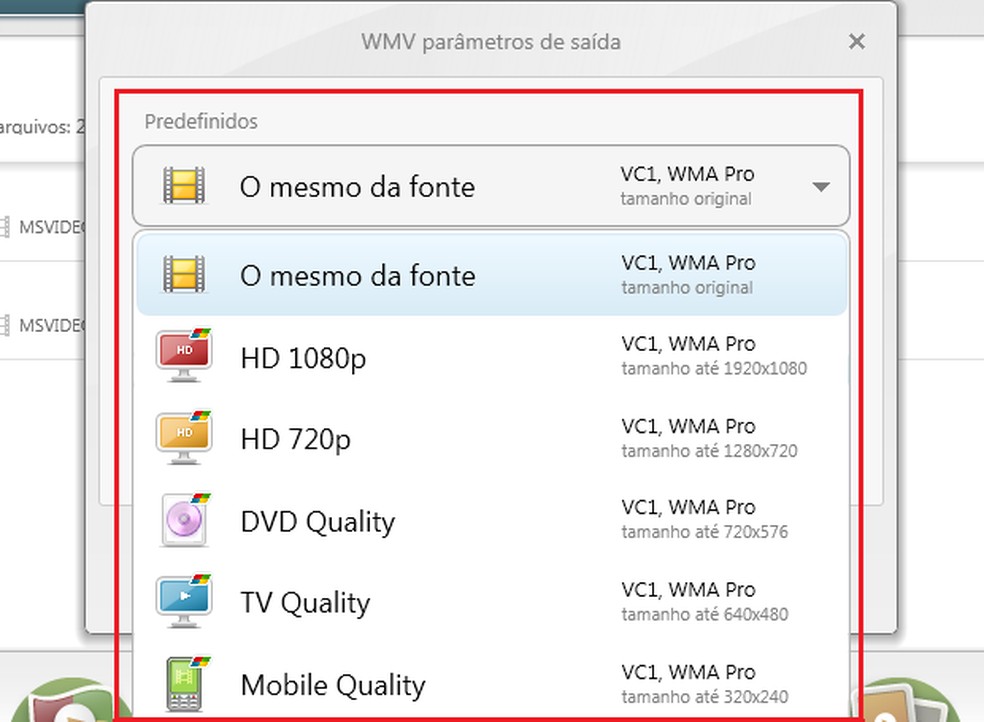Image resolution: width=984 pixels, height=722 pixels.
Task: Choose the HD 1080p preset
Action: pyautogui.click(x=303, y=358)
